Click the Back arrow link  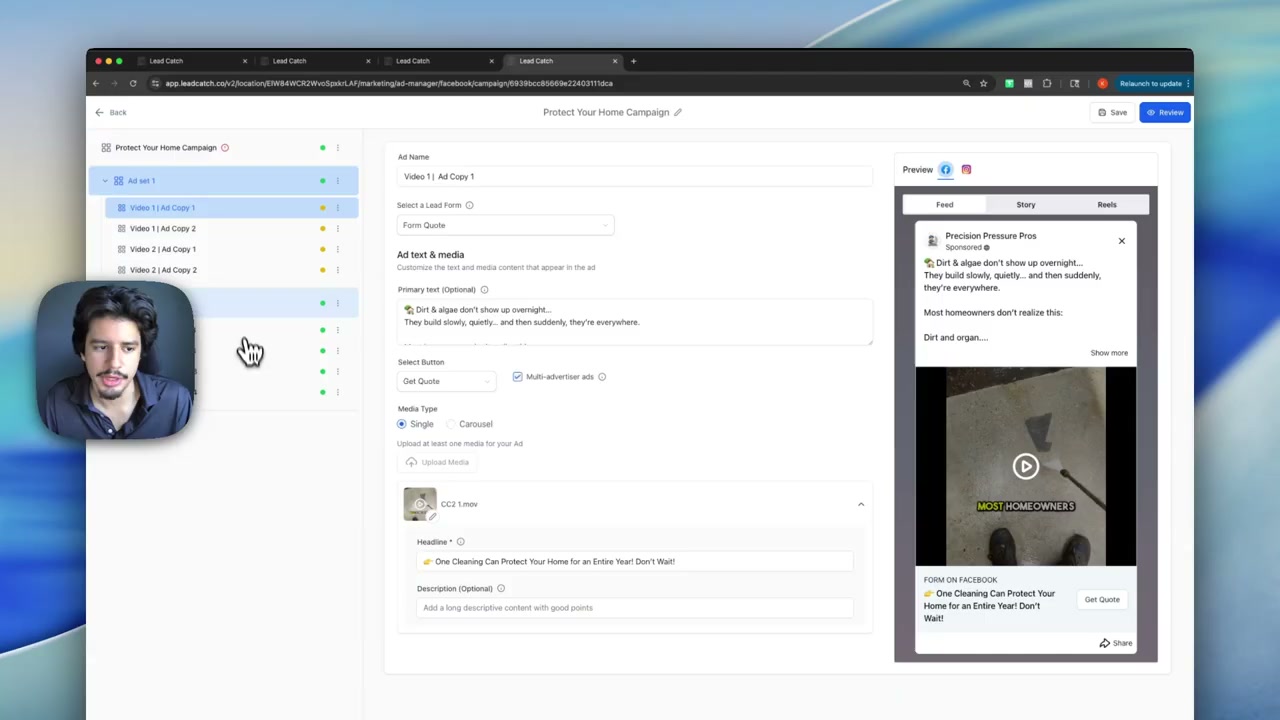coord(111,112)
